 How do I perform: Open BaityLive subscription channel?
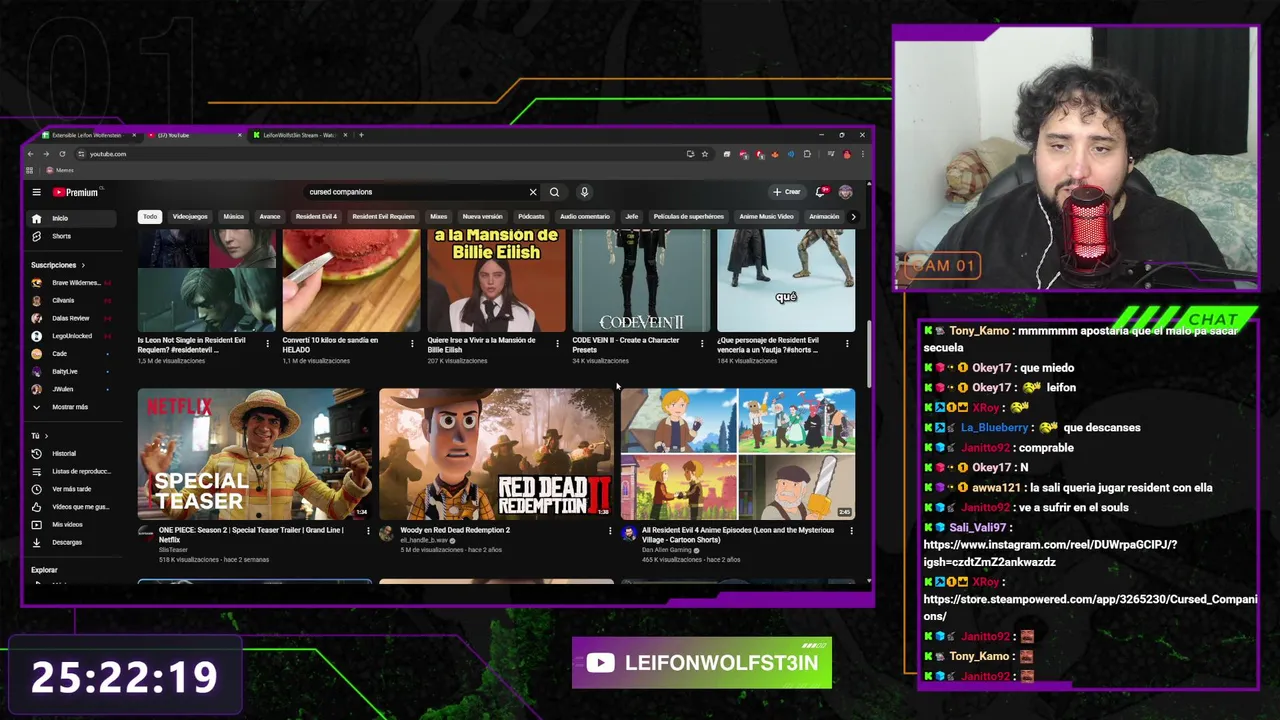[x=72, y=371]
